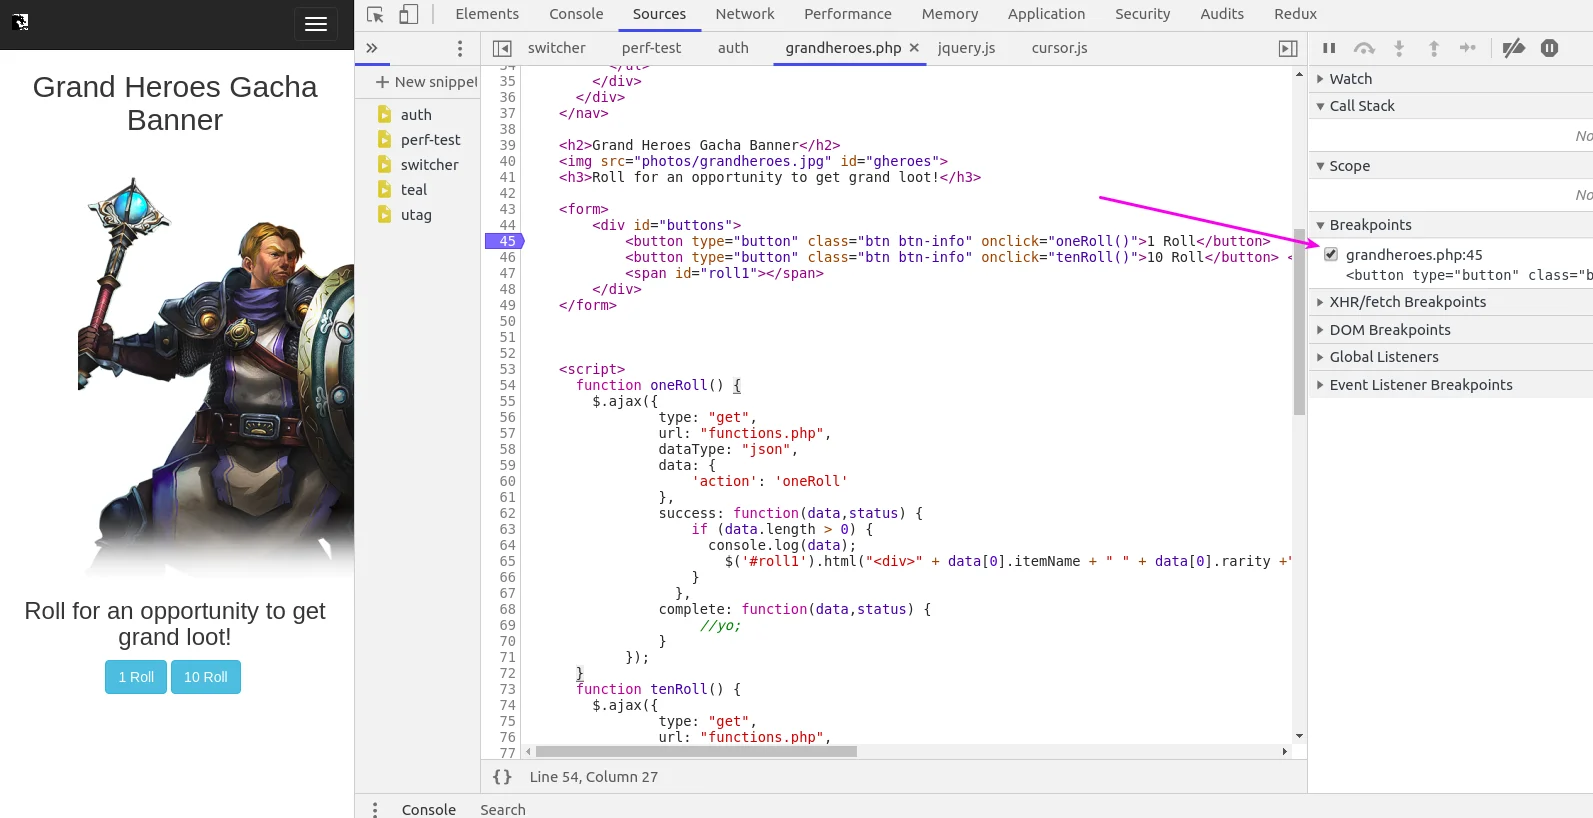Click the inspect element picker icon
The height and width of the screenshot is (818, 1593).
click(375, 14)
